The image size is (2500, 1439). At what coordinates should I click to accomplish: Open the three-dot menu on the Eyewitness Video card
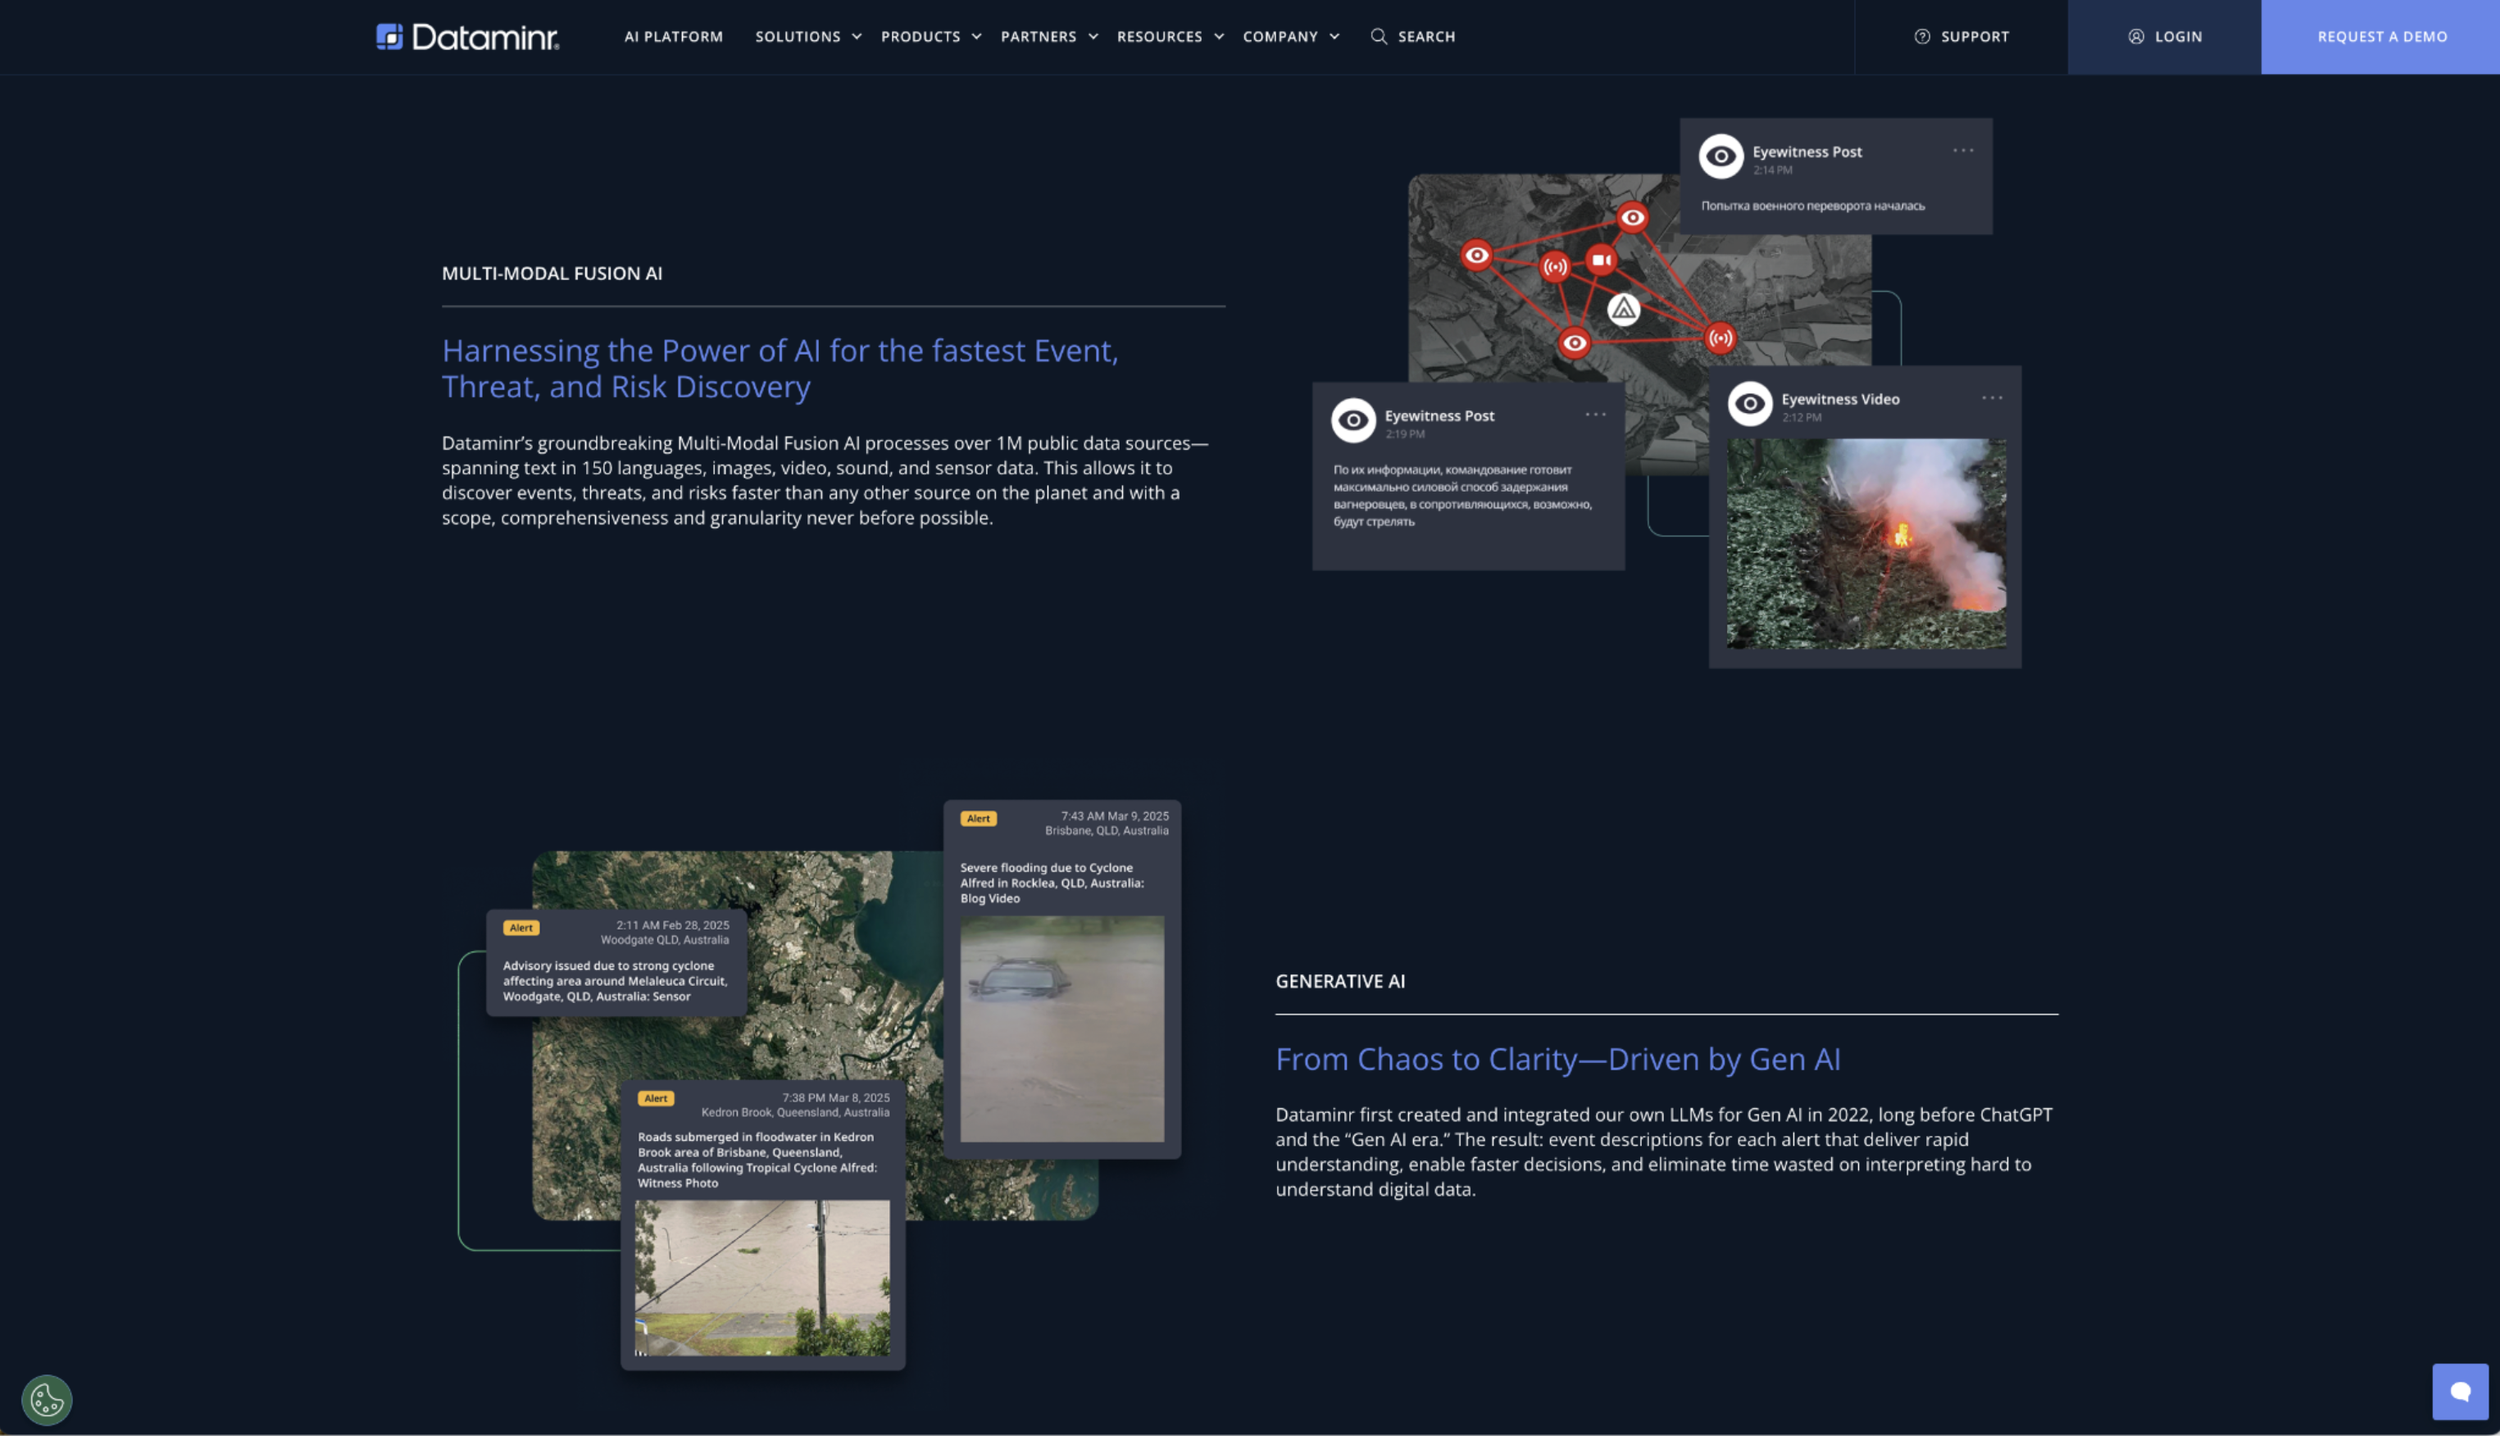coord(1991,398)
